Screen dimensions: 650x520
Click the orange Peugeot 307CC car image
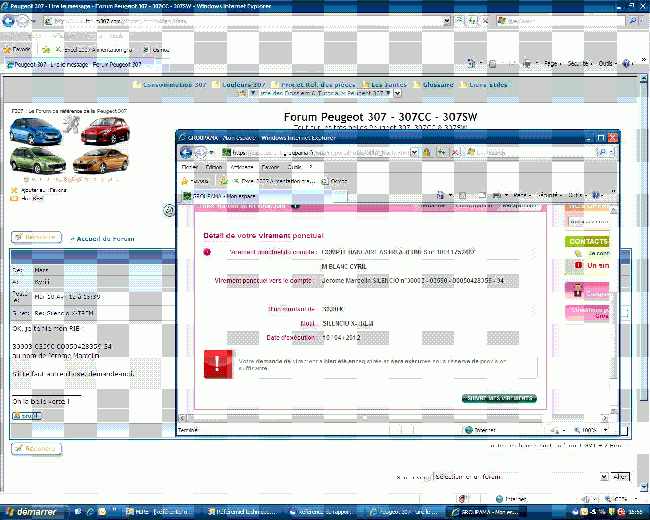pyautogui.click(x=102, y=160)
